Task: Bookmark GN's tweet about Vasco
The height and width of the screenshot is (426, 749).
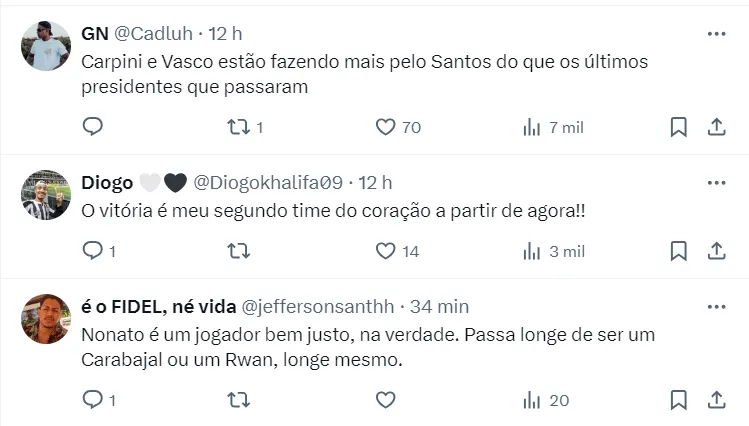Action: pyautogui.click(x=678, y=127)
